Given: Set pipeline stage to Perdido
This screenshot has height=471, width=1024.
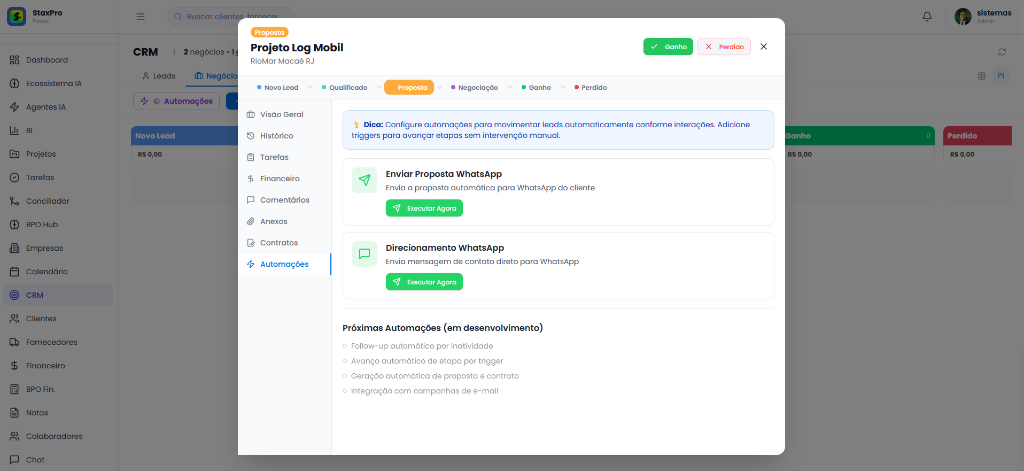Looking at the screenshot, I should pyautogui.click(x=590, y=87).
